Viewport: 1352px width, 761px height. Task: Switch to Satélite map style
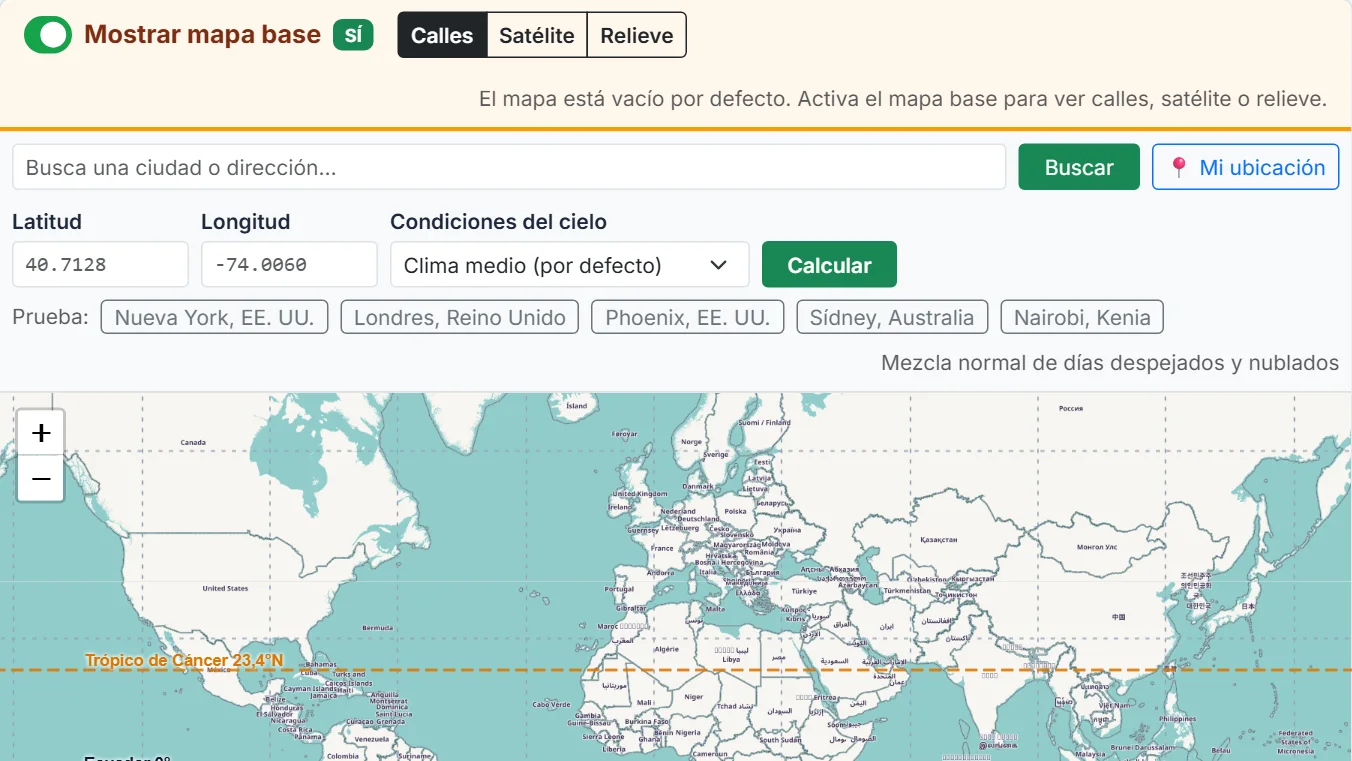pos(537,35)
